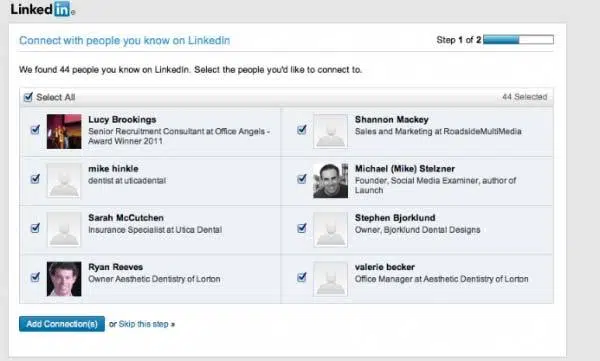Click Shannon Mackey placeholder avatar

coord(331,131)
